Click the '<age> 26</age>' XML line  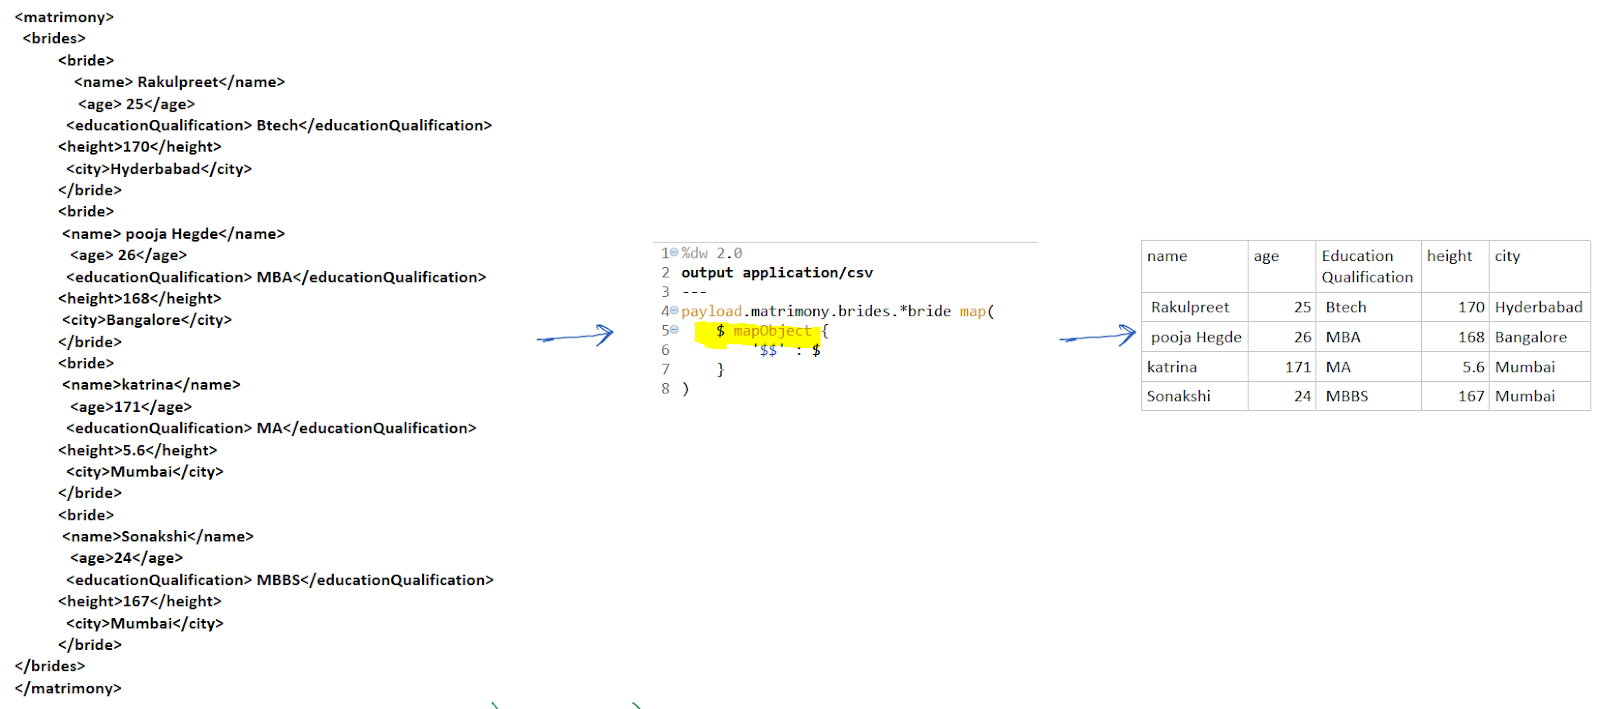point(128,255)
